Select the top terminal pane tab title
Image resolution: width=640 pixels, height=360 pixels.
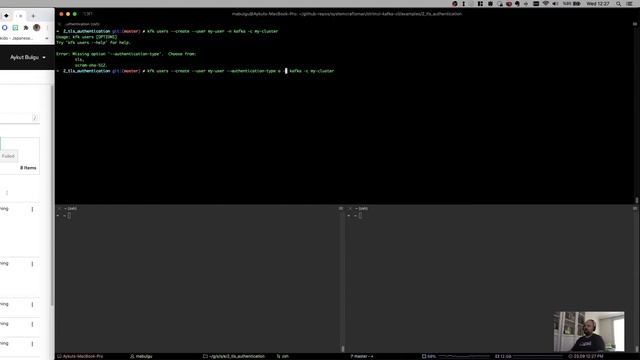(x=82, y=24)
